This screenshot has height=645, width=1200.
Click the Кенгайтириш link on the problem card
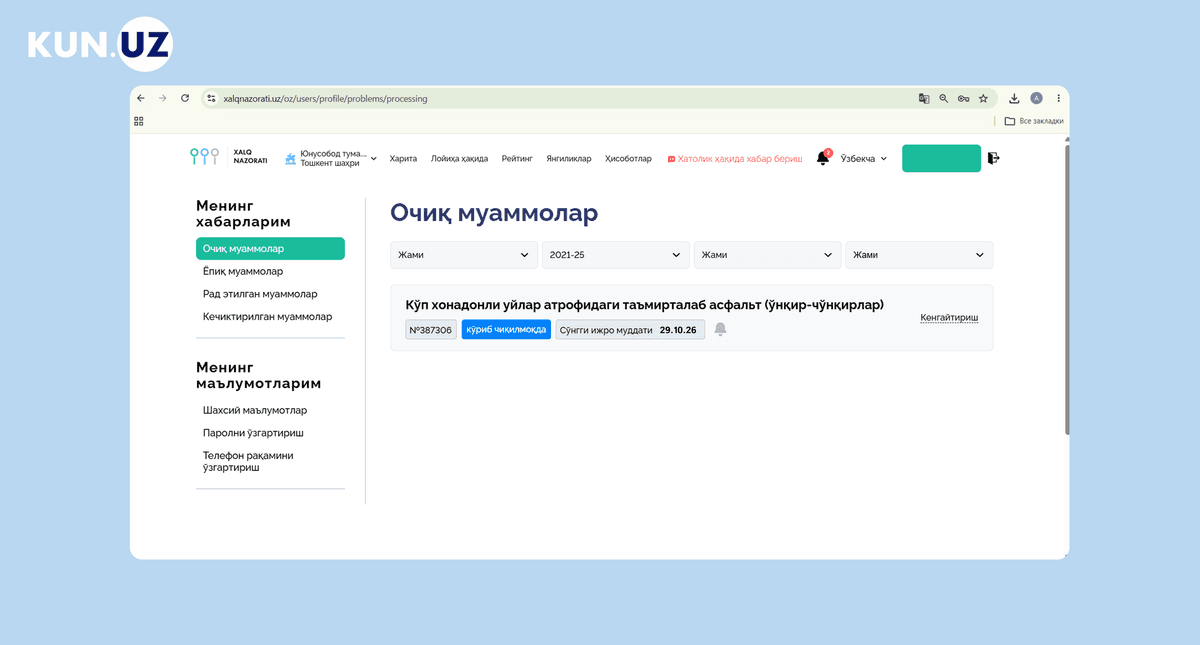pos(949,318)
